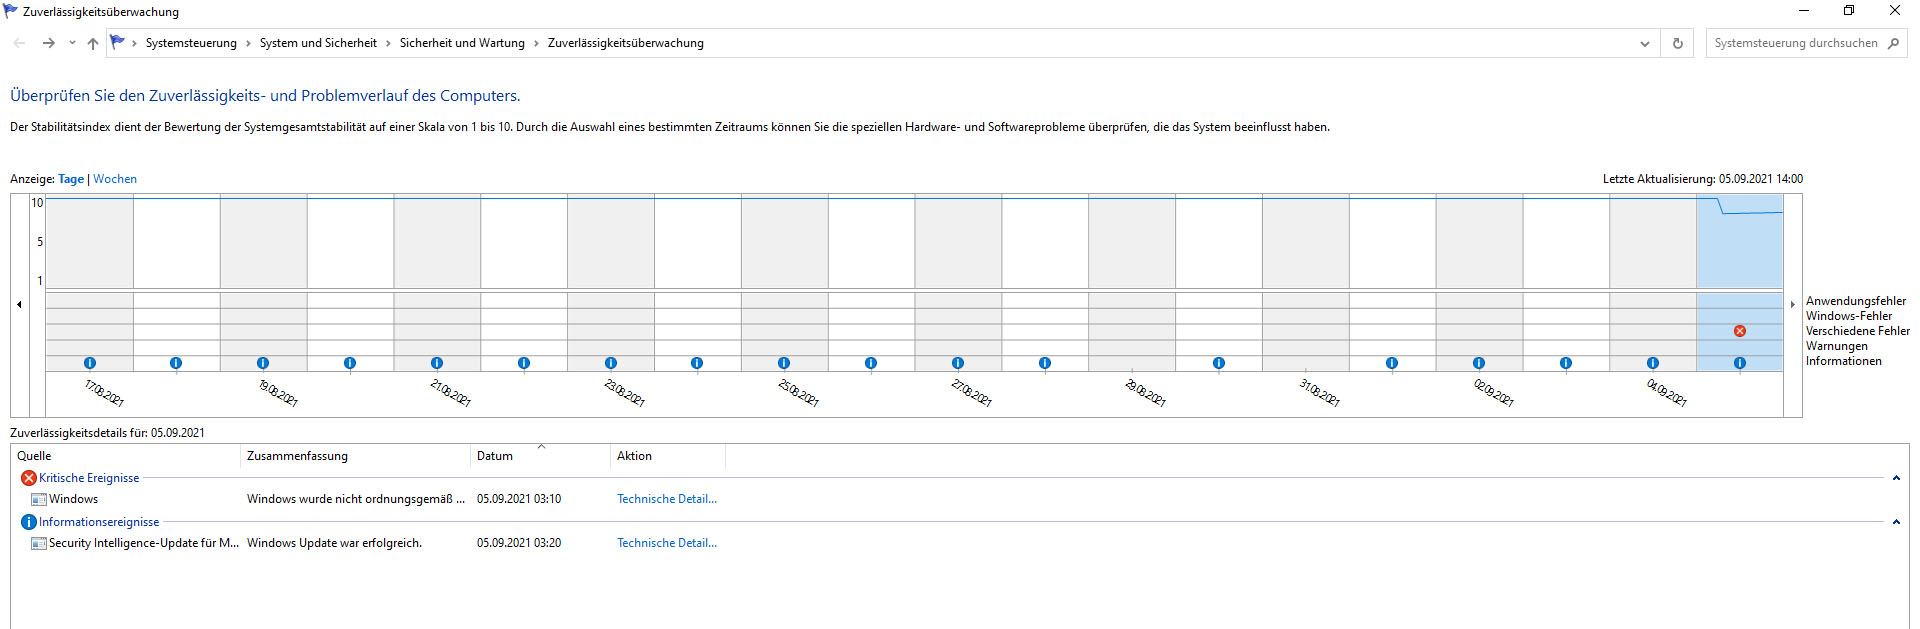Select the information icon on 02.09.2021

coord(1479,363)
